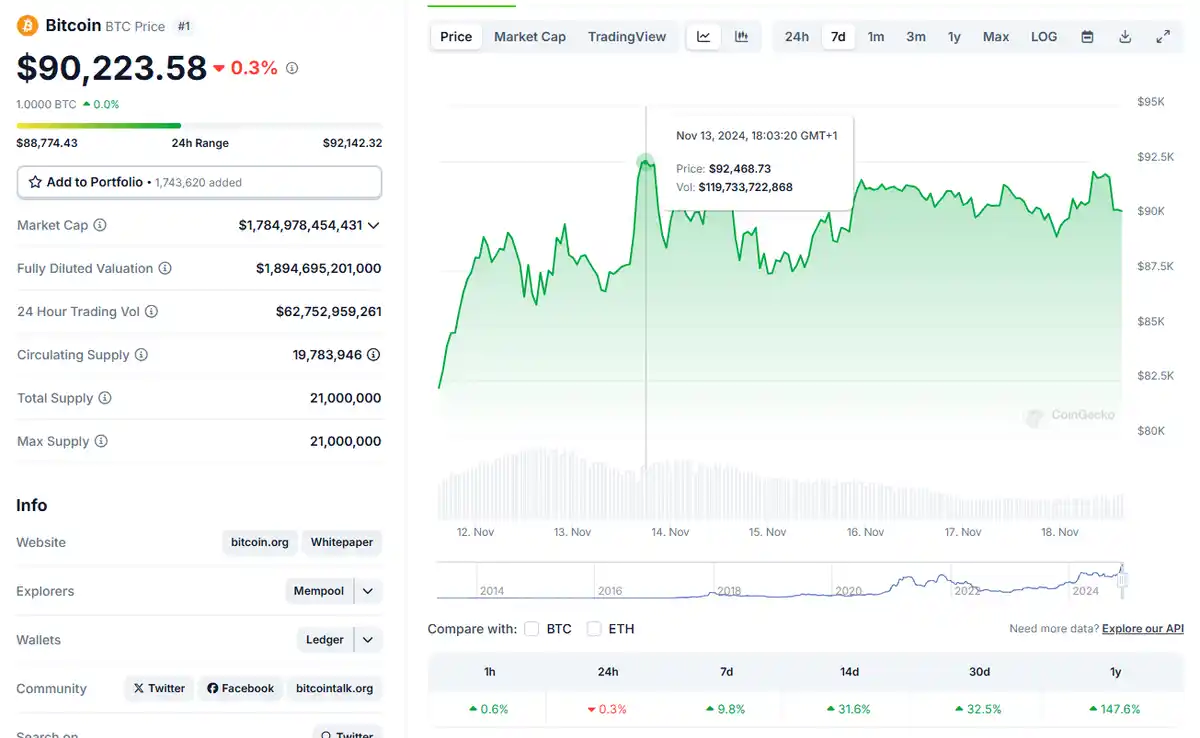Click the historical range navigator handle
1200x738 pixels.
pyautogui.click(x=1122, y=579)
